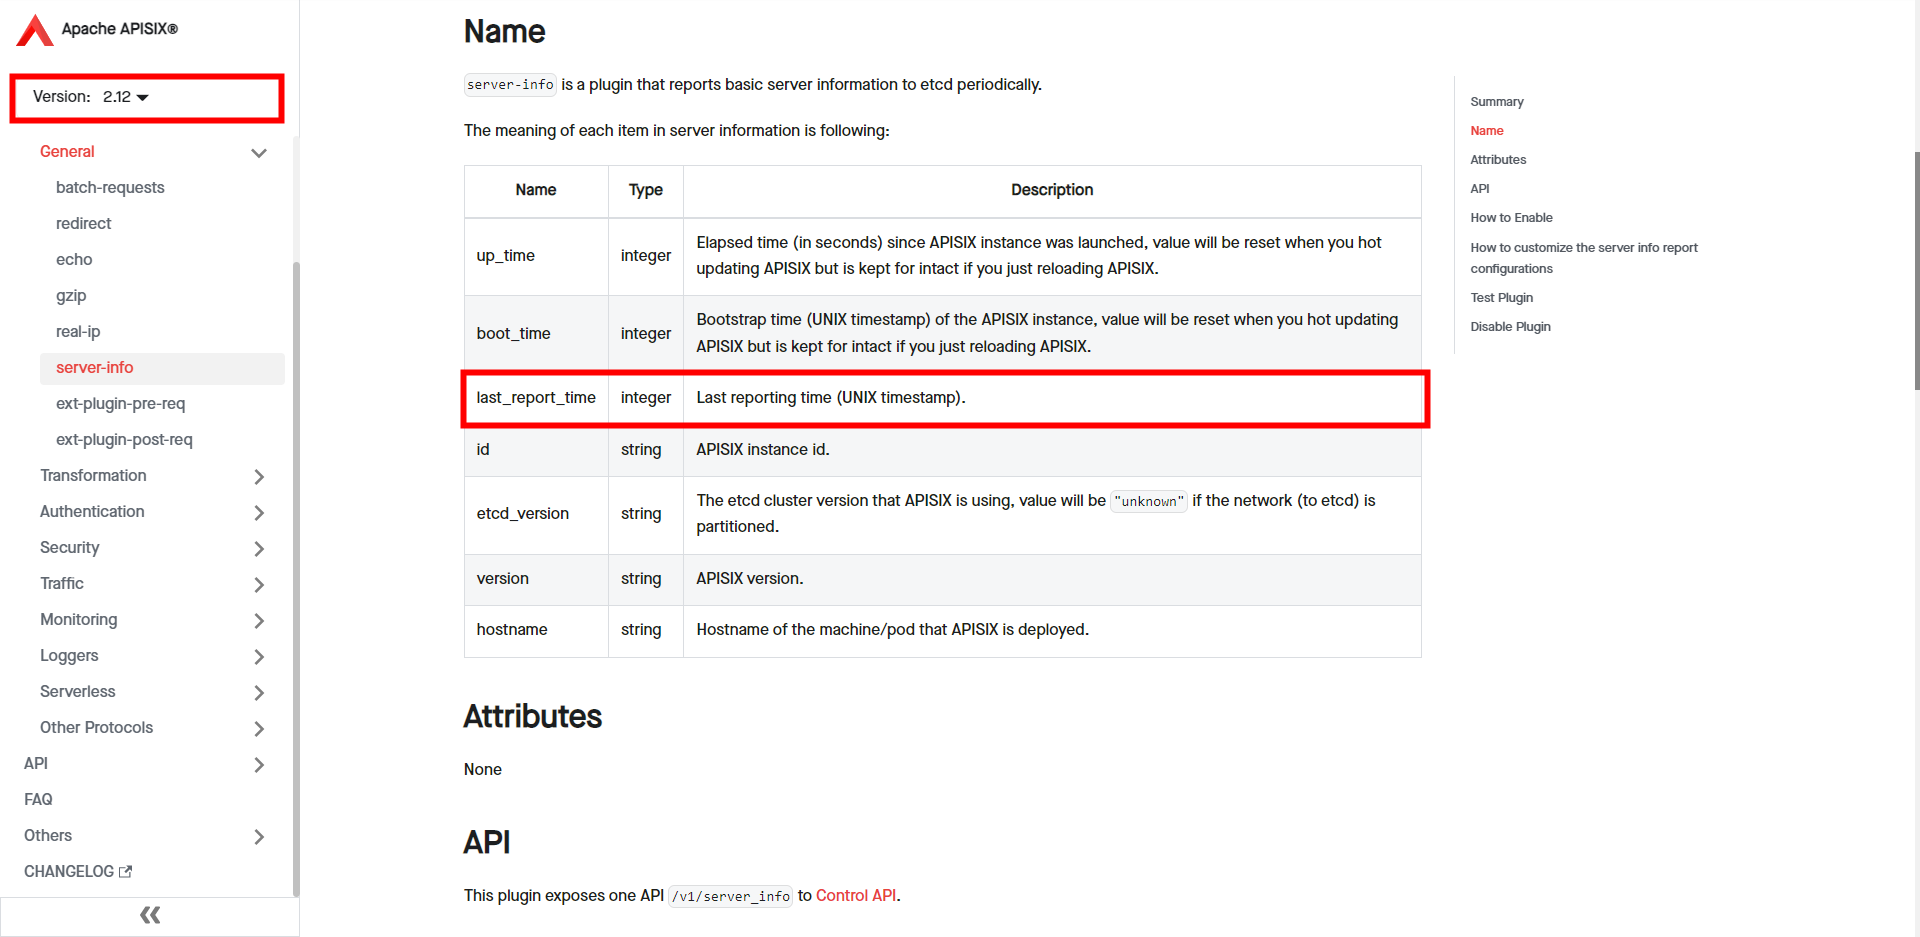
Task: Open the Security category label
Action: (69, 547)
